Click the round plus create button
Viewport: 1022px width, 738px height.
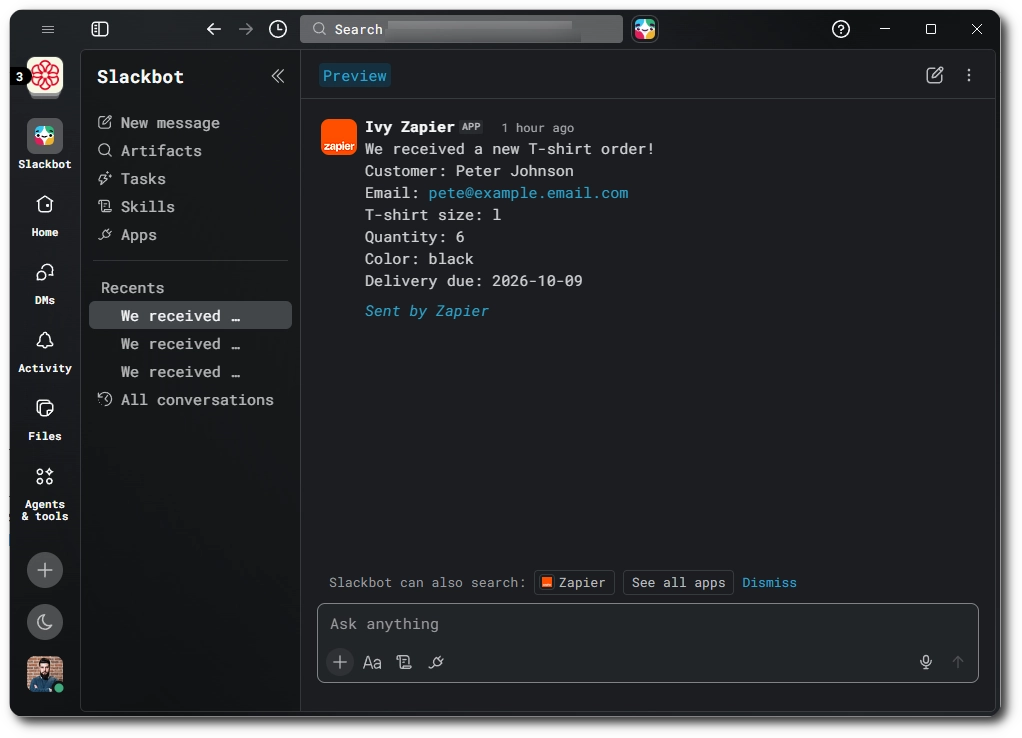pos(45,570)
